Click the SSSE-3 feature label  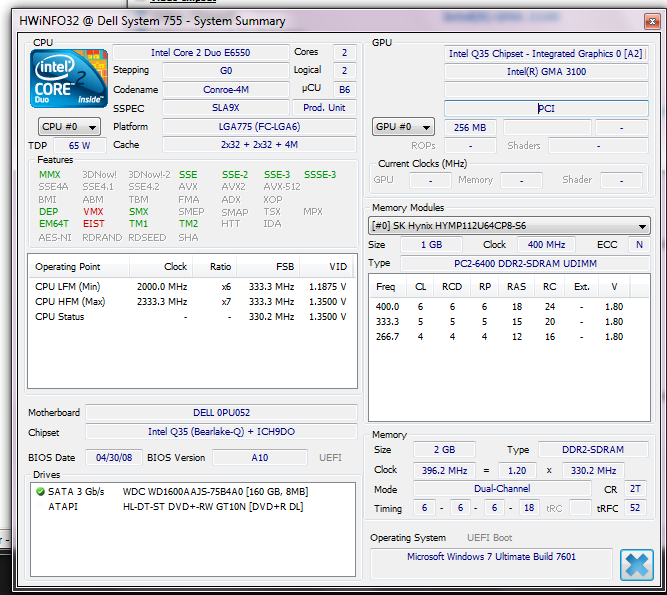(x=320, y=175)
